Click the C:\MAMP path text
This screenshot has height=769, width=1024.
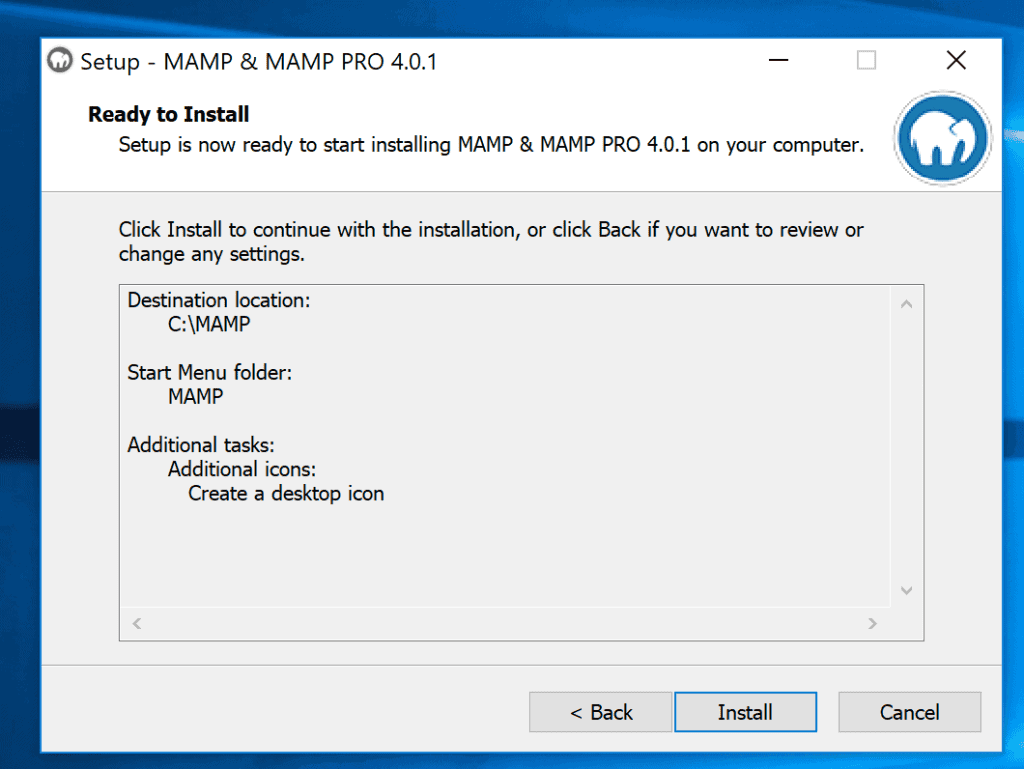[x=210, y=324]
